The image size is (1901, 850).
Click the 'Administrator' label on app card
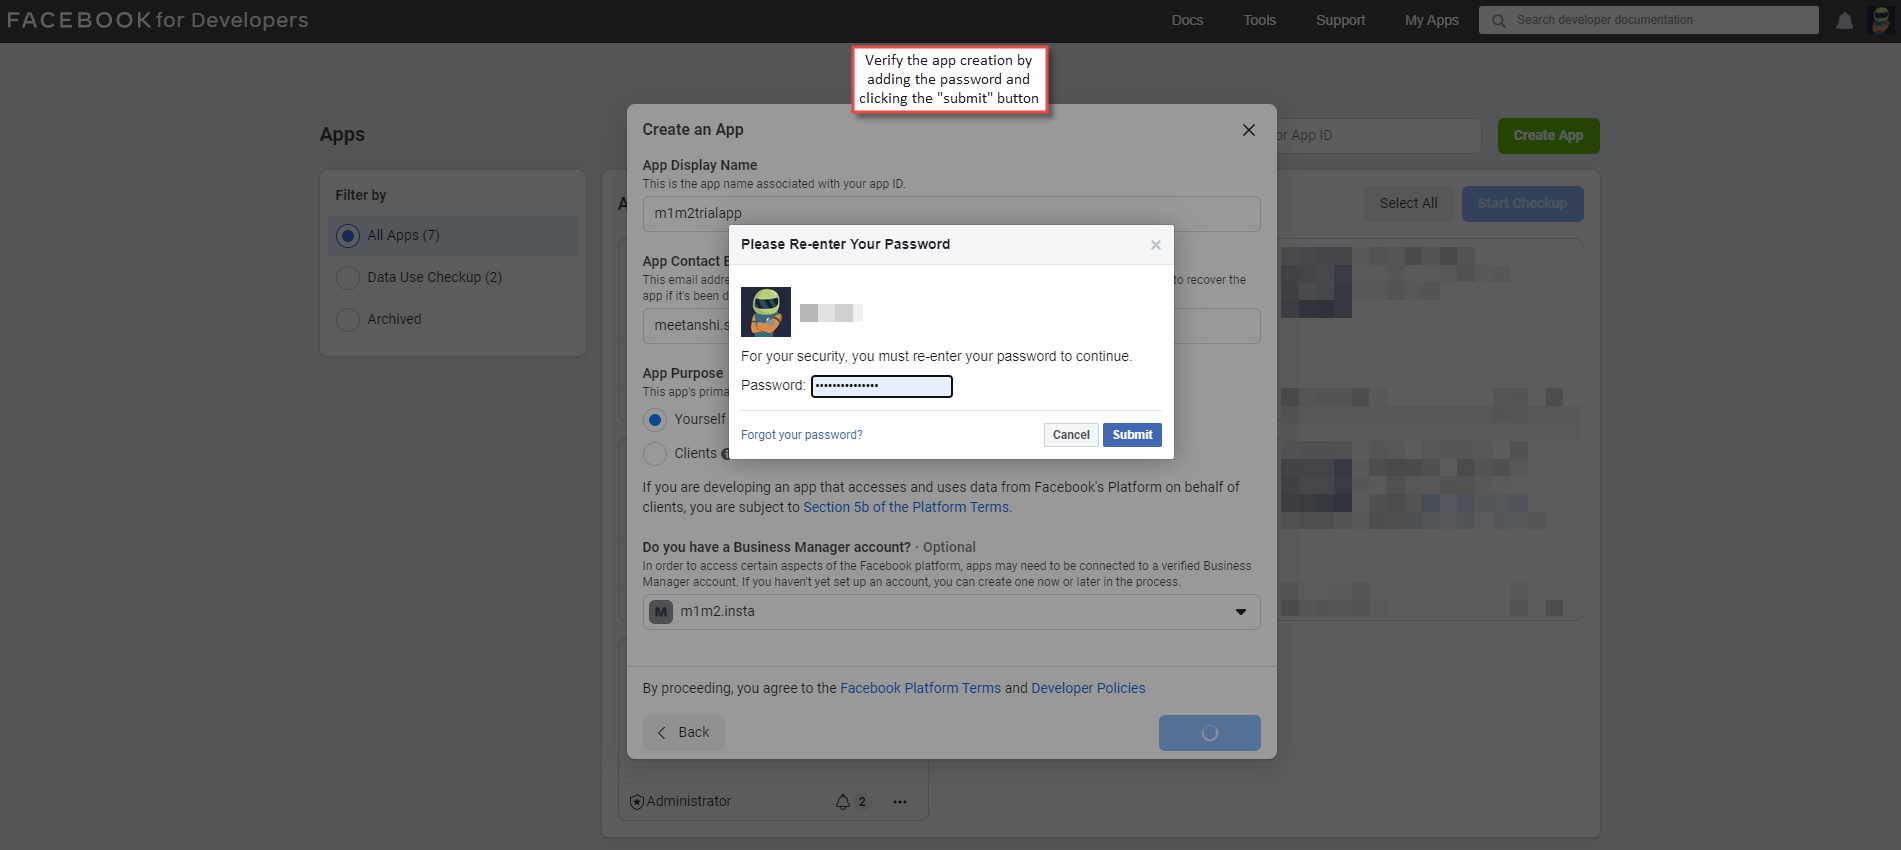point(688,802)
